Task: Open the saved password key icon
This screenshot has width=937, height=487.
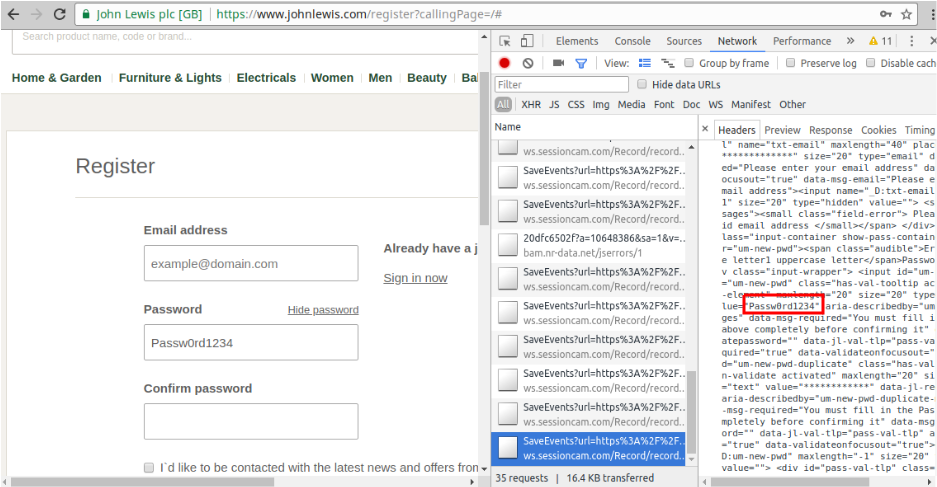Action: [x=886, y=14]
